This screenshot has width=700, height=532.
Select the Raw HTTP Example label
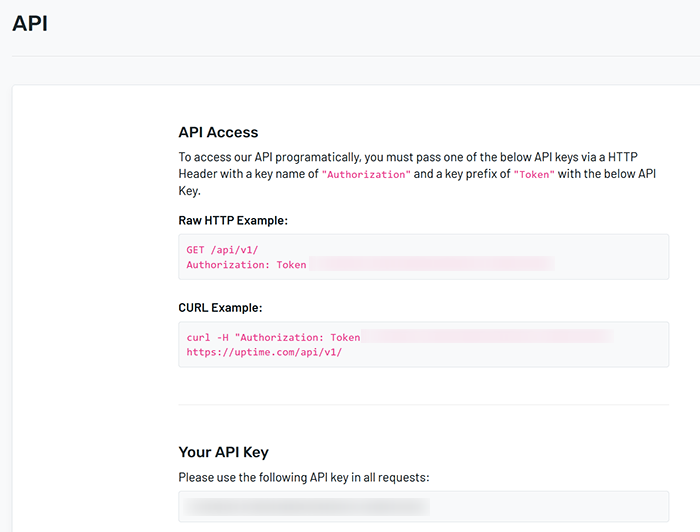coord(233,220)
